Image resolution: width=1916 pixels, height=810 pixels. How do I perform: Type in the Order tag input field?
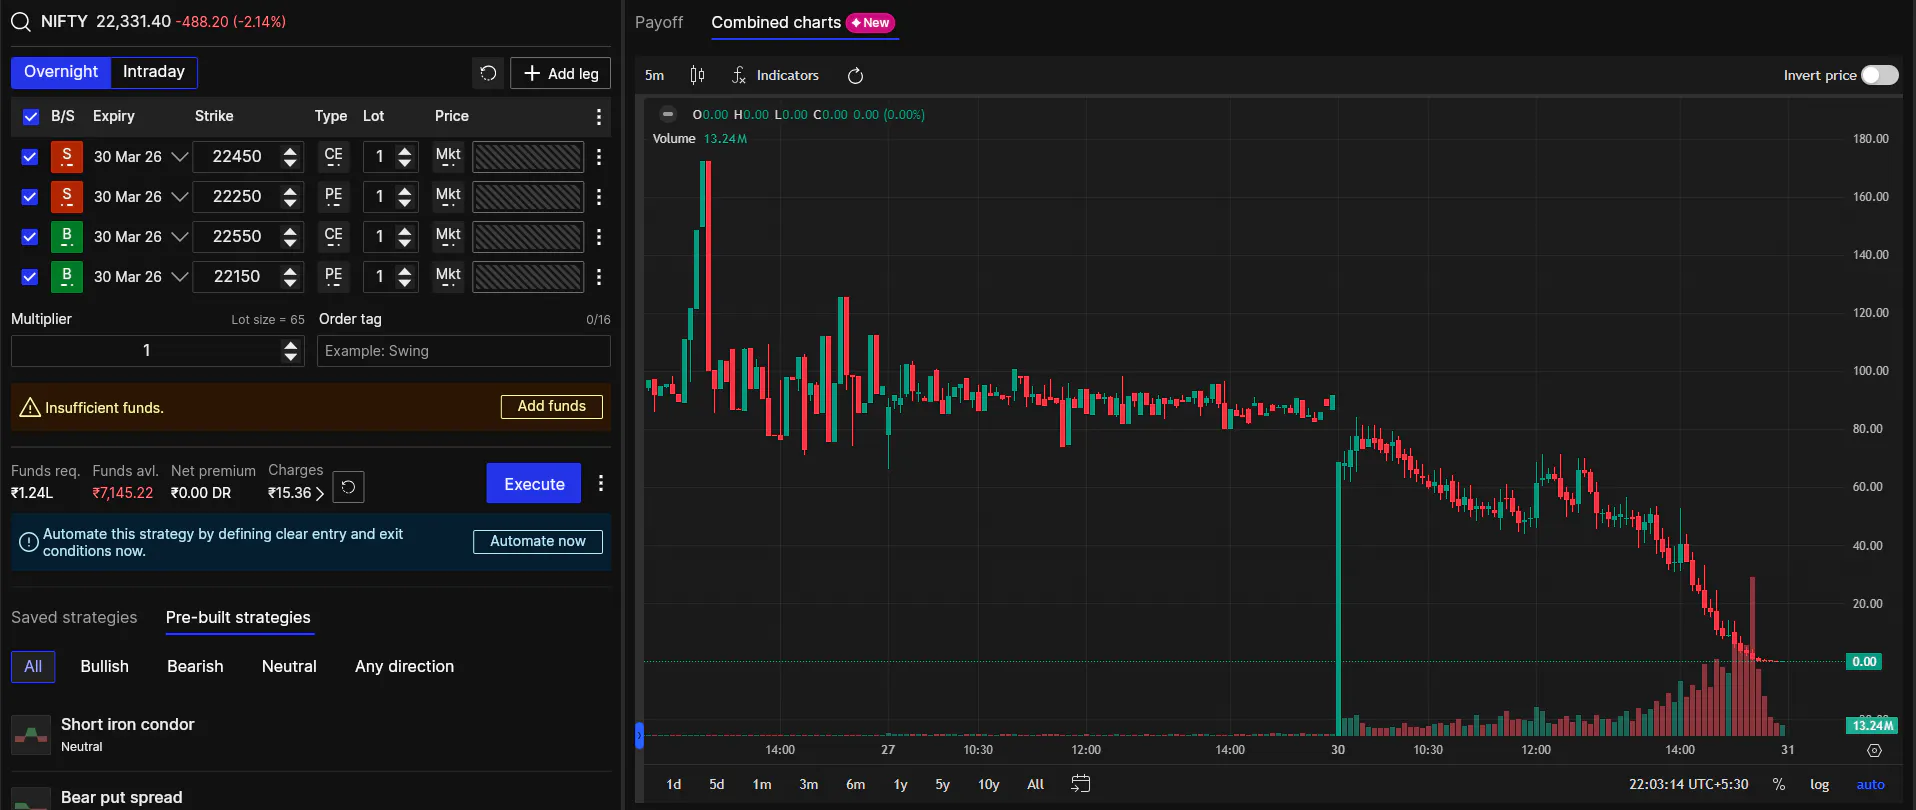click(463, 351)
